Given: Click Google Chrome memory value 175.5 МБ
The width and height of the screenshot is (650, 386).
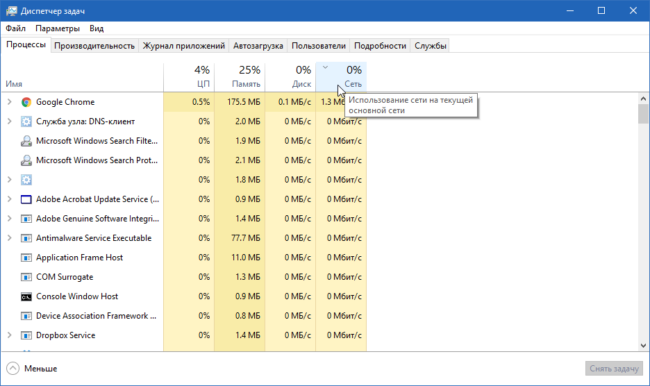Looking at the screenshot, I should [244, 102].
